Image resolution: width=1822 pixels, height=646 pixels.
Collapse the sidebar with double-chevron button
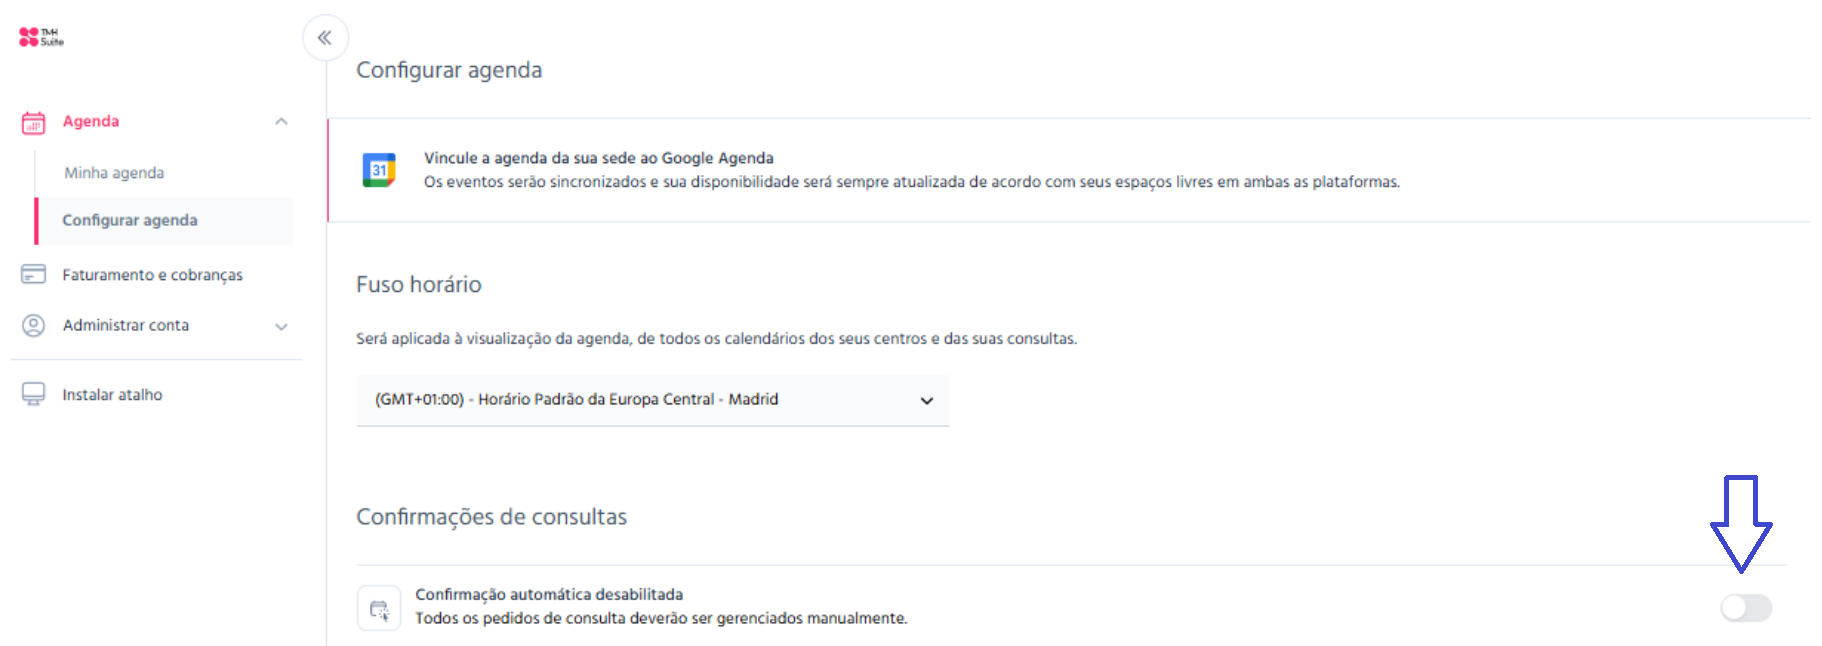click(x=325, y=38)
